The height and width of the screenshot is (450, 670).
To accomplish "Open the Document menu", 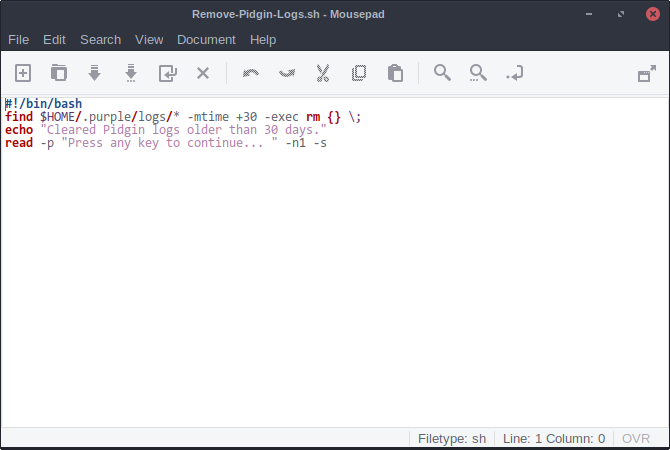I will point(206,40).
